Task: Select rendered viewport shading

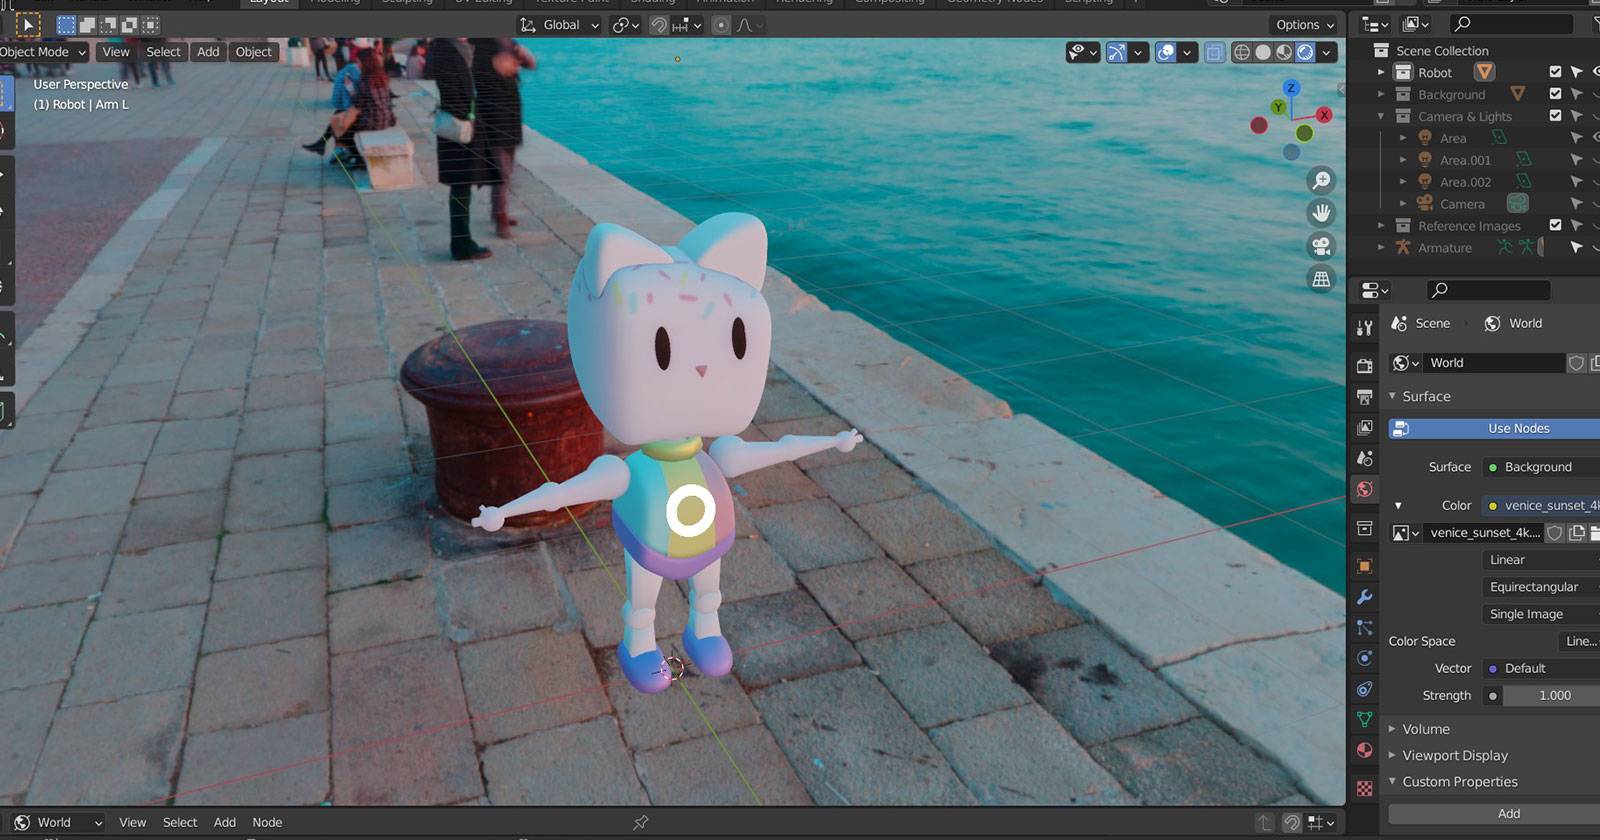Action: pyautogui.click(x=1305, y=52)
